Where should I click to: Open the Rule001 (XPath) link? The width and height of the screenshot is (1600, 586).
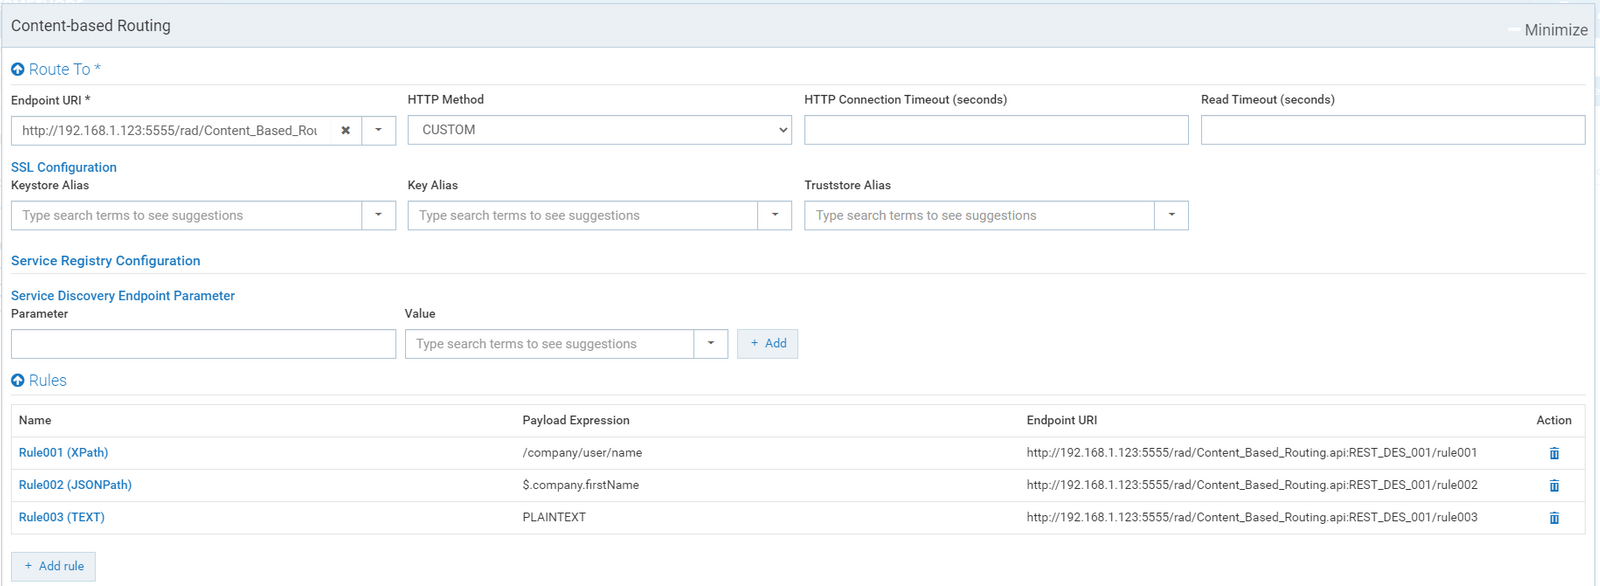pos(63,453)
